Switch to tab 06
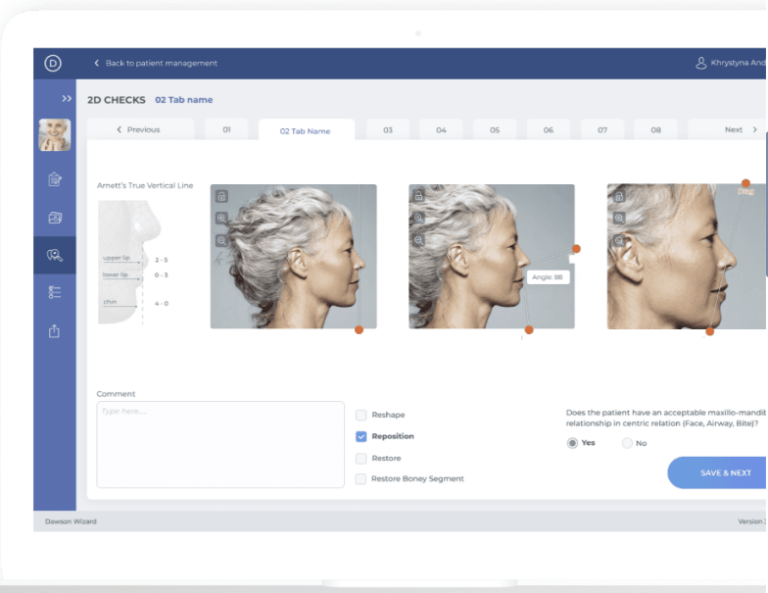 [548, 130]
